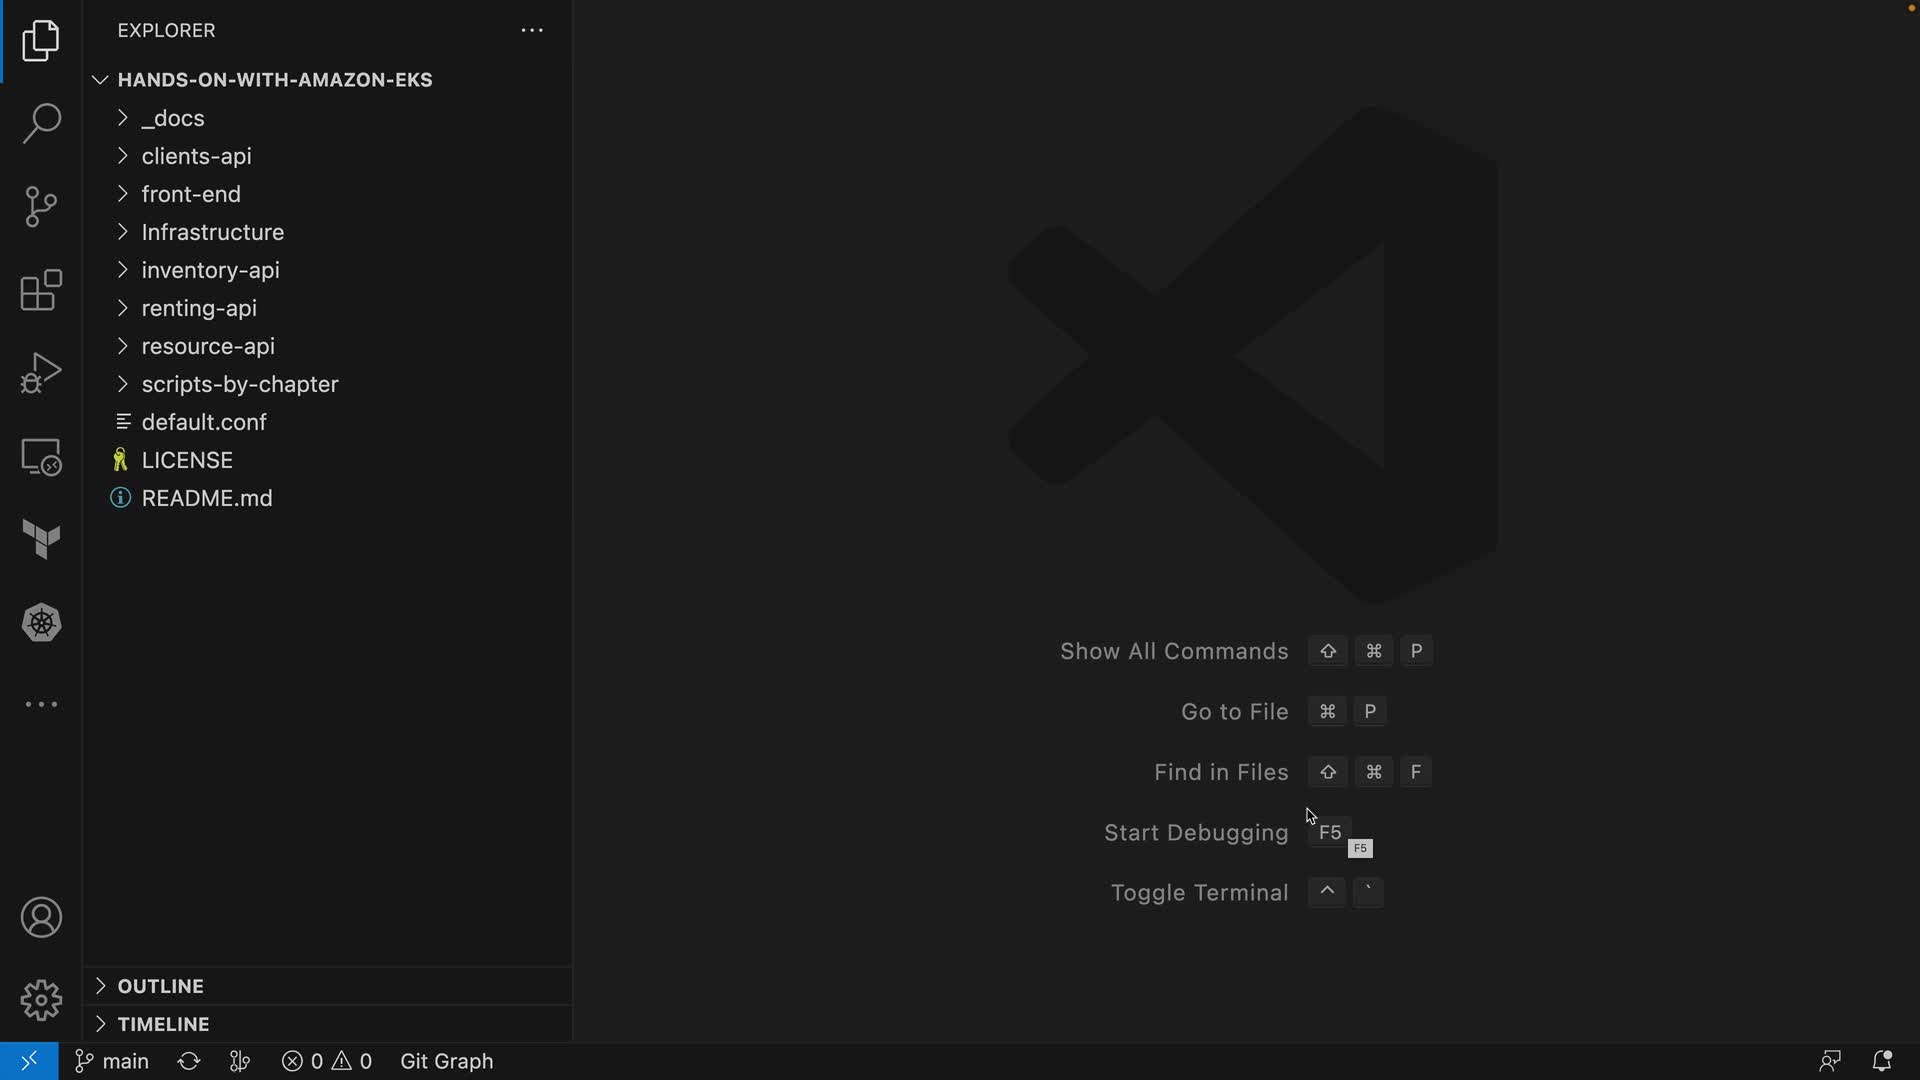The height and width of the screenshot is (1080, 1920).
Task: Open the Extensions view
Action: click(x=41, y=290)
